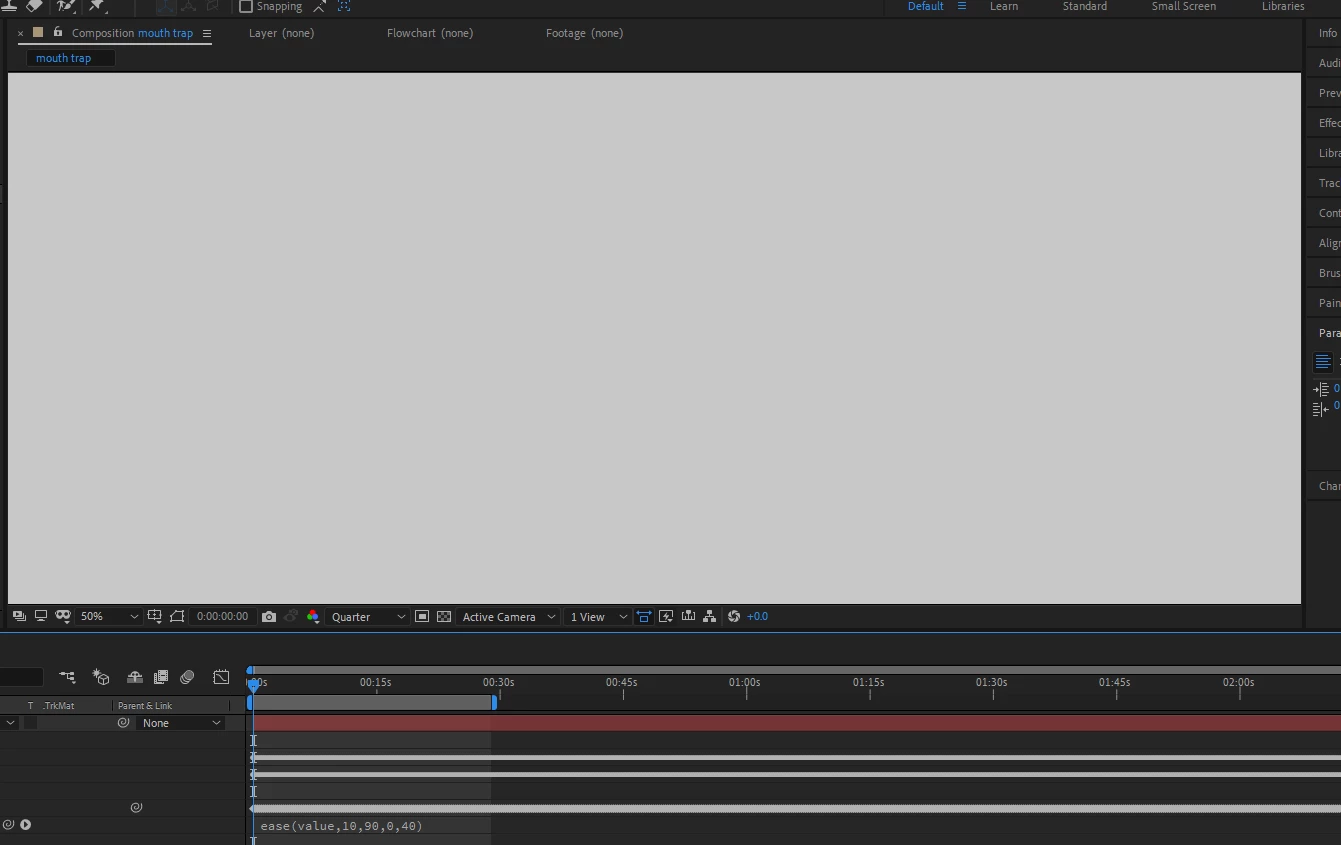Close the Composition mouth trap panel
The height and width of the screenshot is (845, 1341).
coord(20,33)
